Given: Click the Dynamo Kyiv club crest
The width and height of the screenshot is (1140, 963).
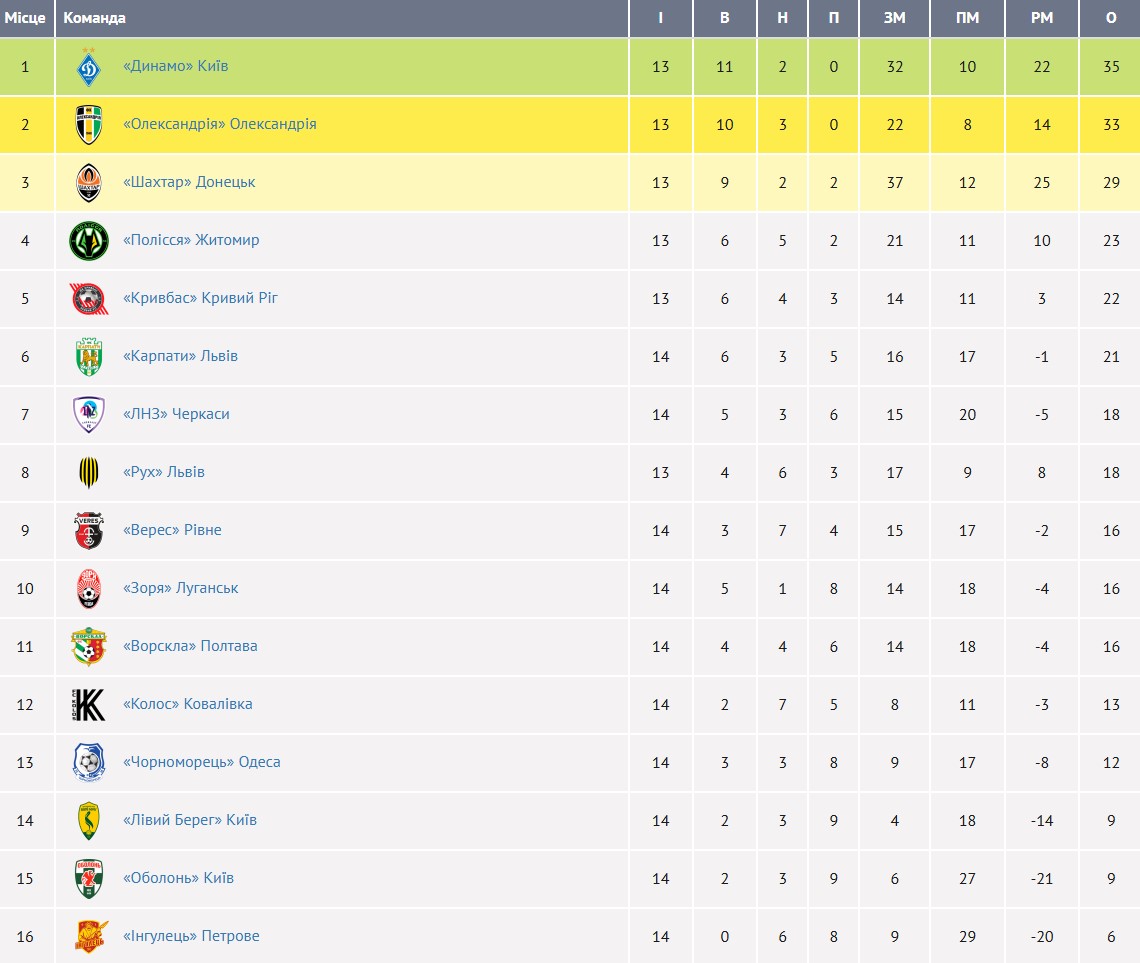Looking at the screenshot, I should click(89, 67).
